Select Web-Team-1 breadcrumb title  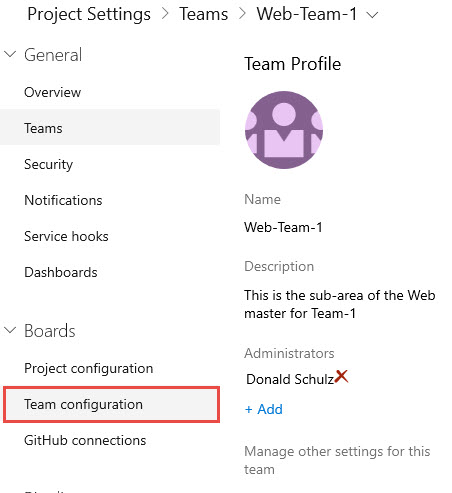[306, 14]
